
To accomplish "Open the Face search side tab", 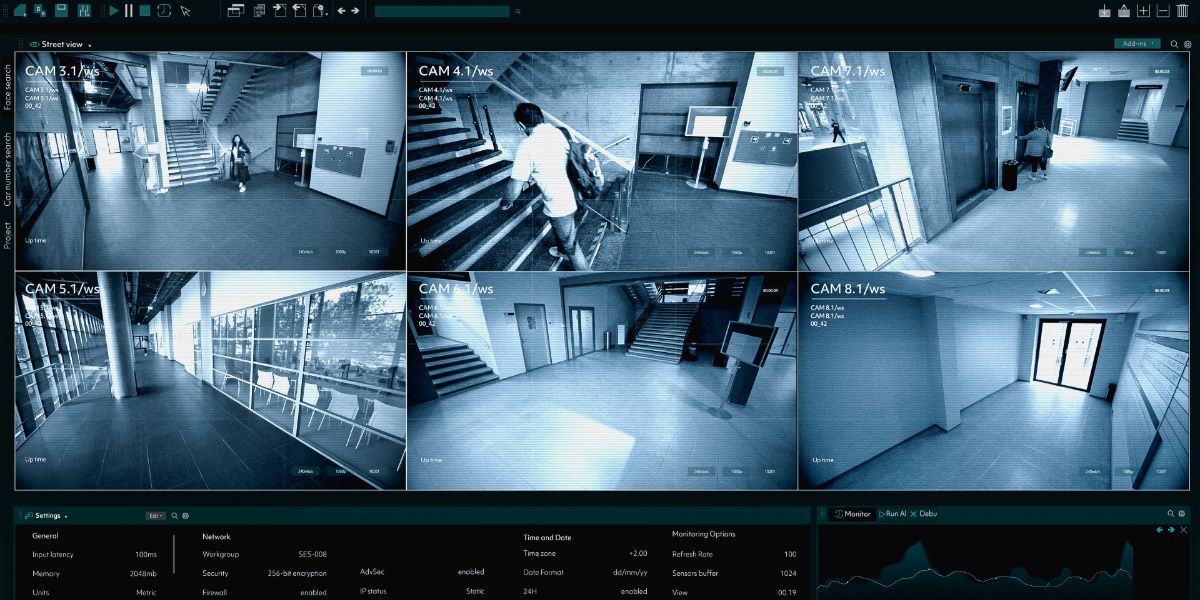I will pos(8,87).
